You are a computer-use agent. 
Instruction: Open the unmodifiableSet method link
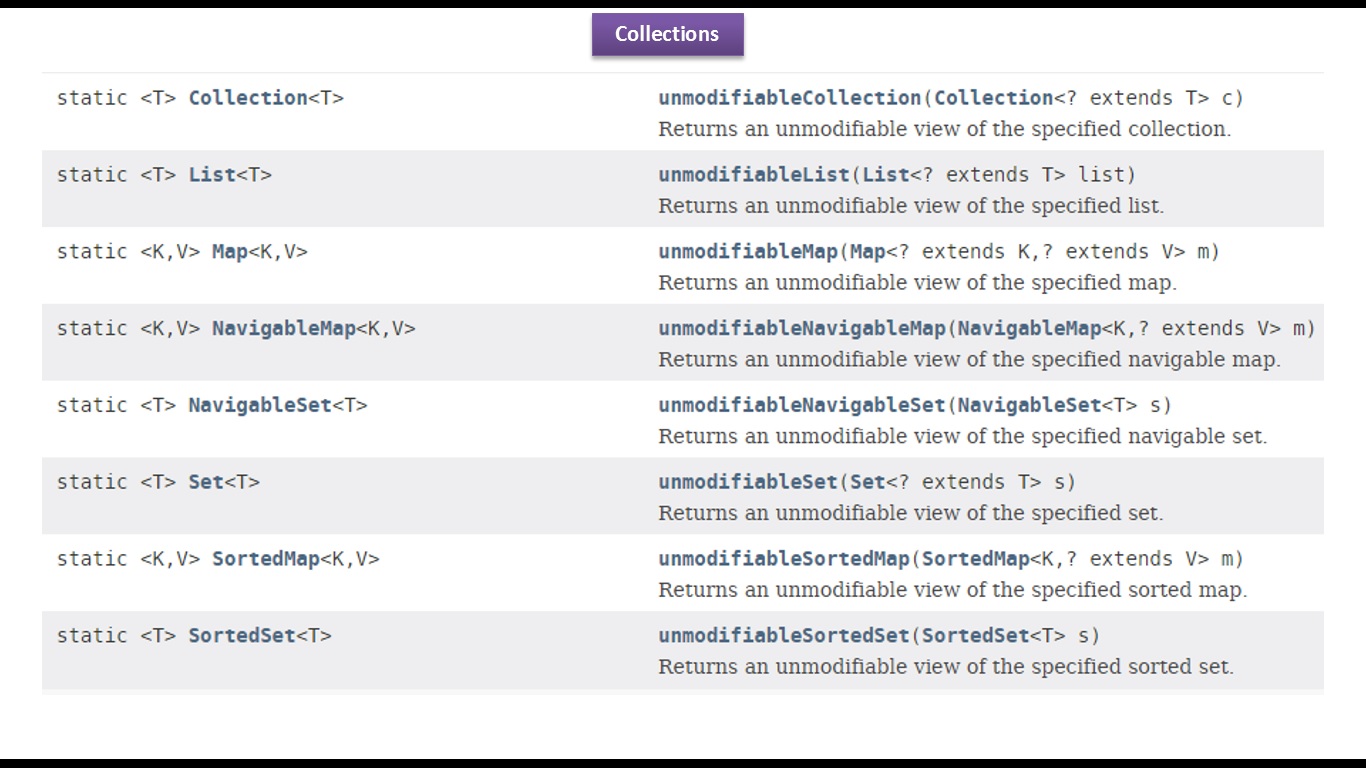tap(748, 482)
